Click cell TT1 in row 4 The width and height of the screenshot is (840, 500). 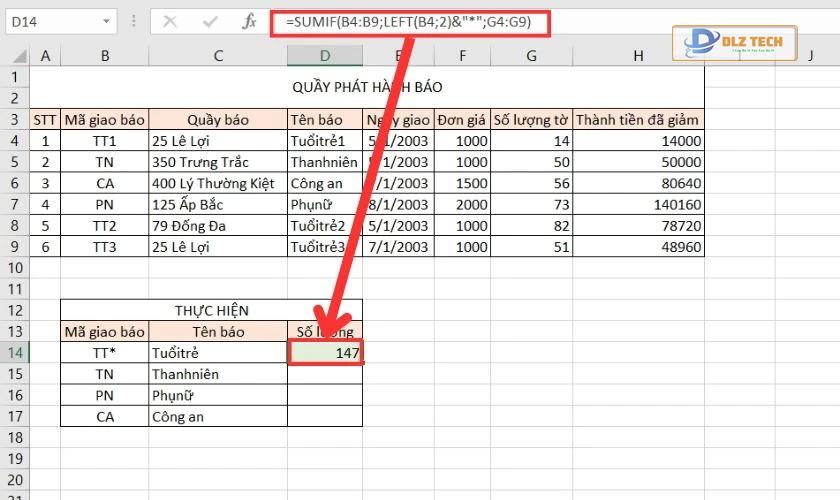tap(104, 141)
